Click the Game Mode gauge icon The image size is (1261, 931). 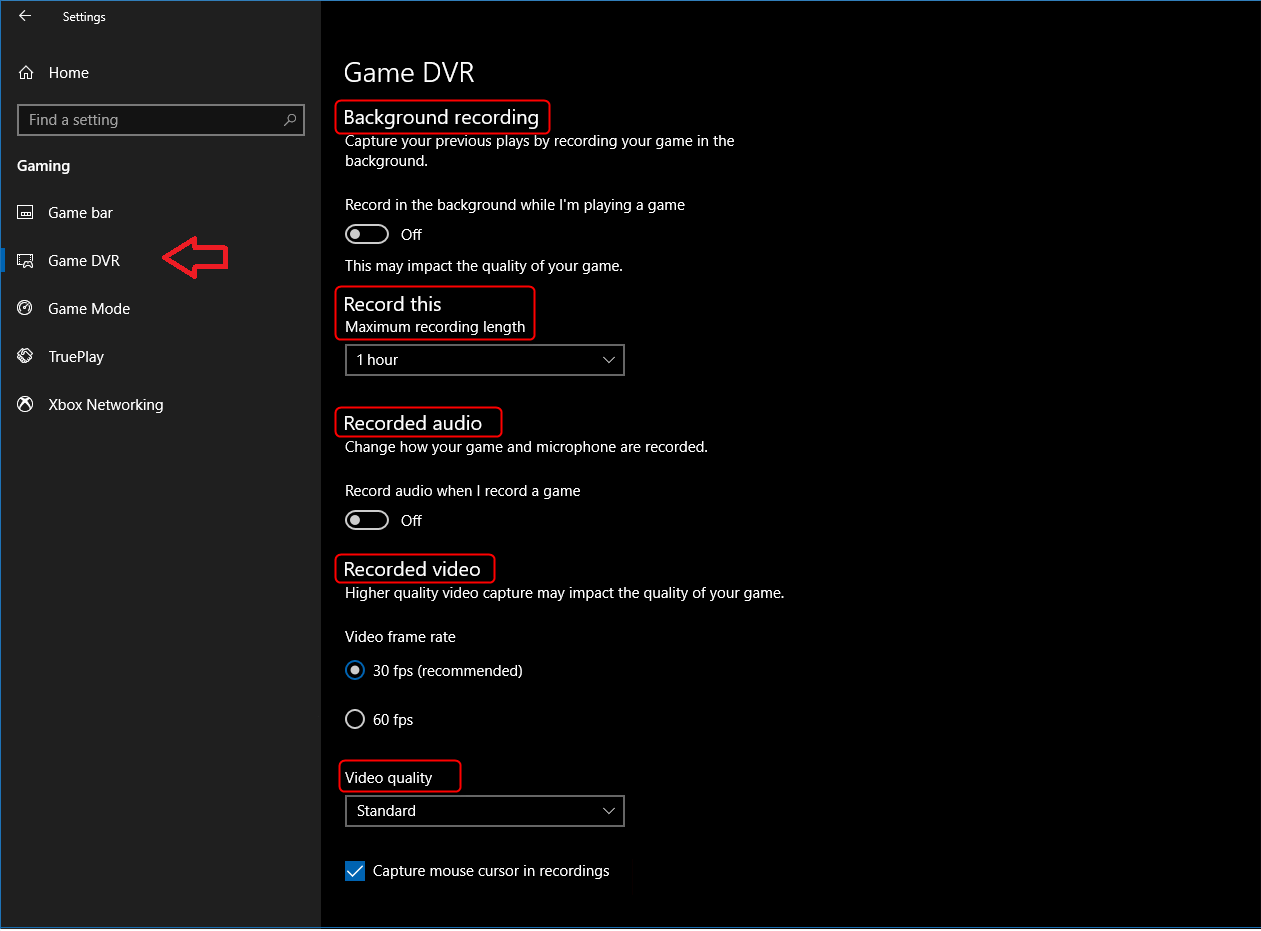coord(26,309)
